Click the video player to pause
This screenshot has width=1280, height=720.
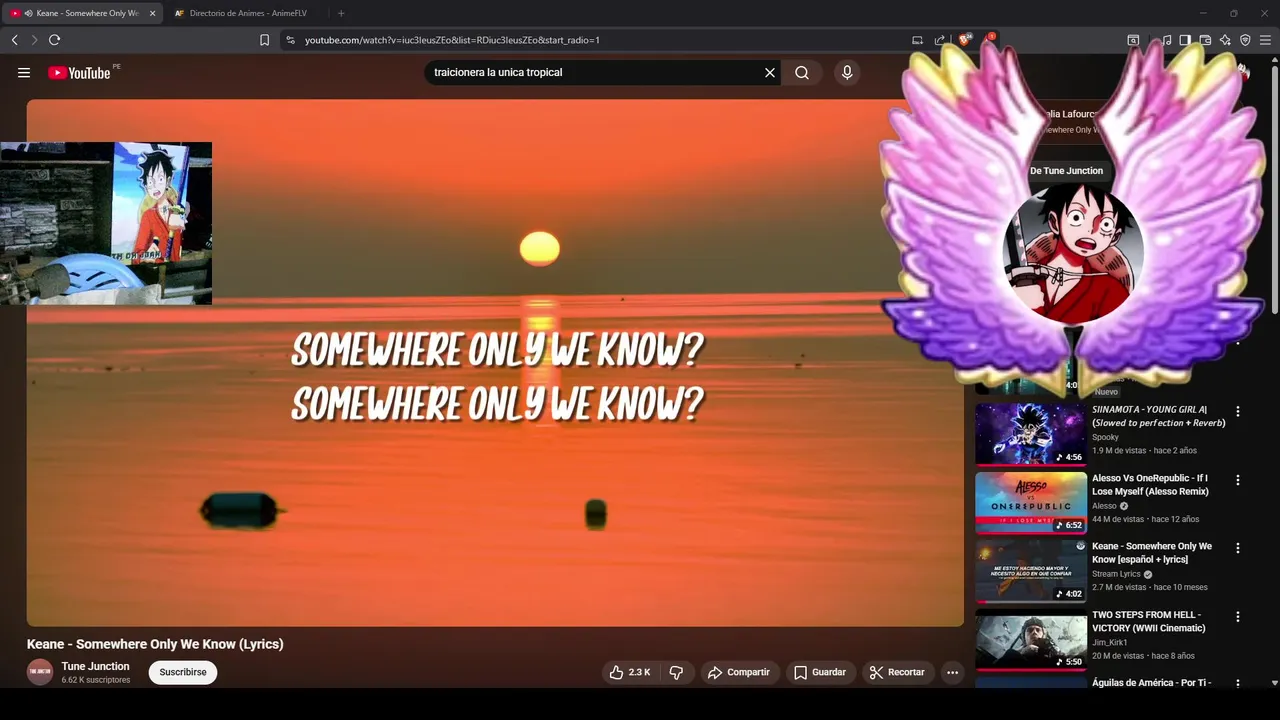495,362
